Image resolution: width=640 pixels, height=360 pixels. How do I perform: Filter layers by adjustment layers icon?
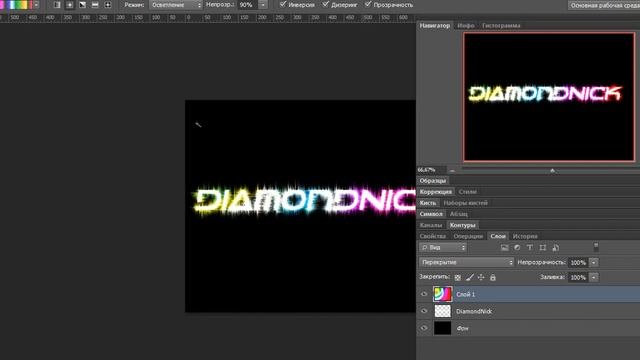pyautogui.click(x=517, y=247)
